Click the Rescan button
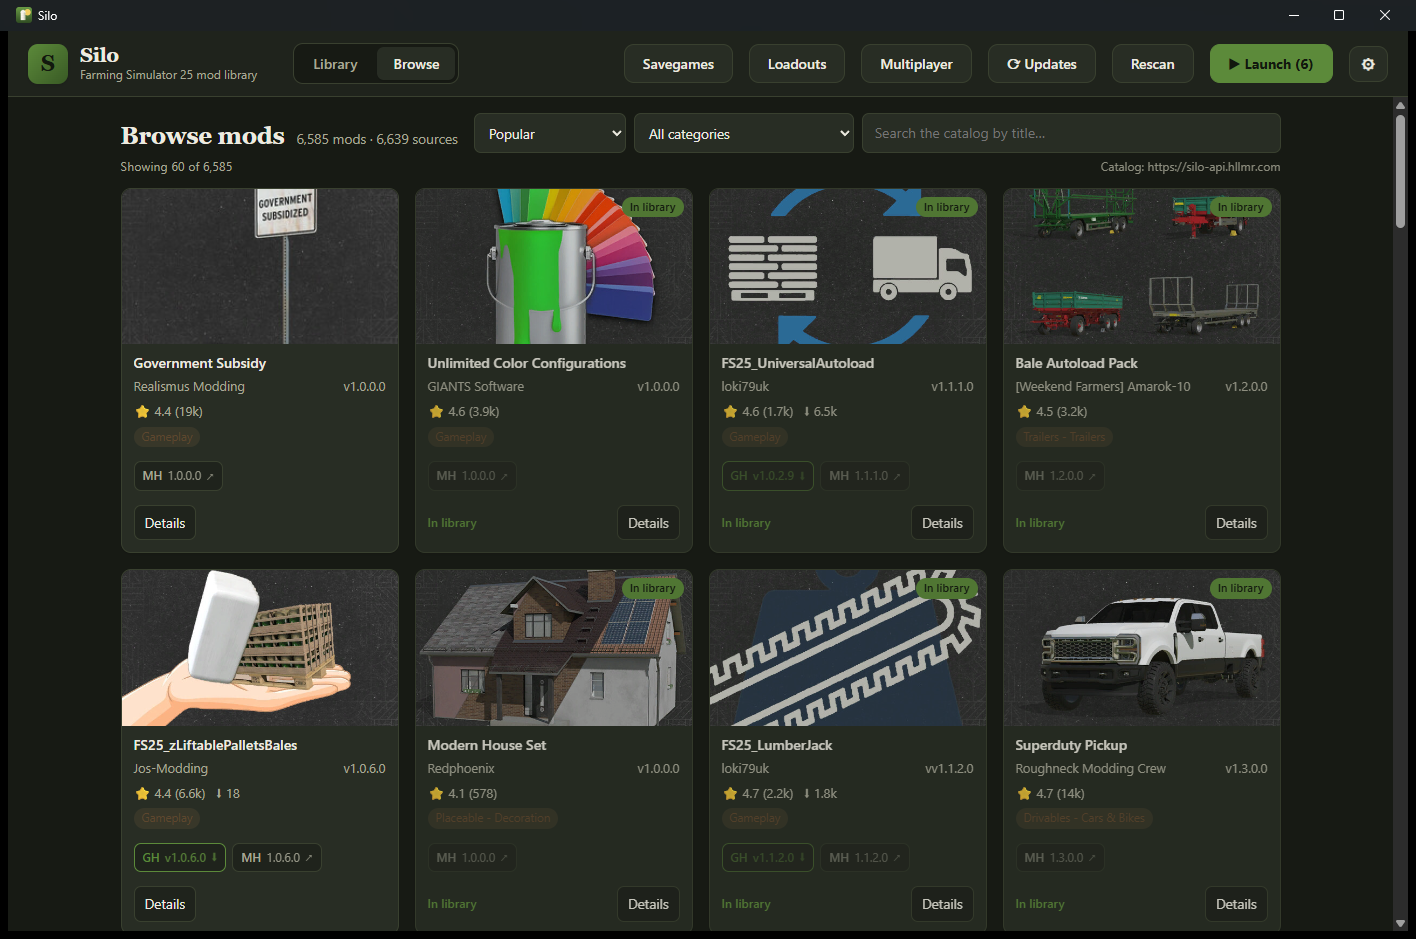 click(1153, 64)
